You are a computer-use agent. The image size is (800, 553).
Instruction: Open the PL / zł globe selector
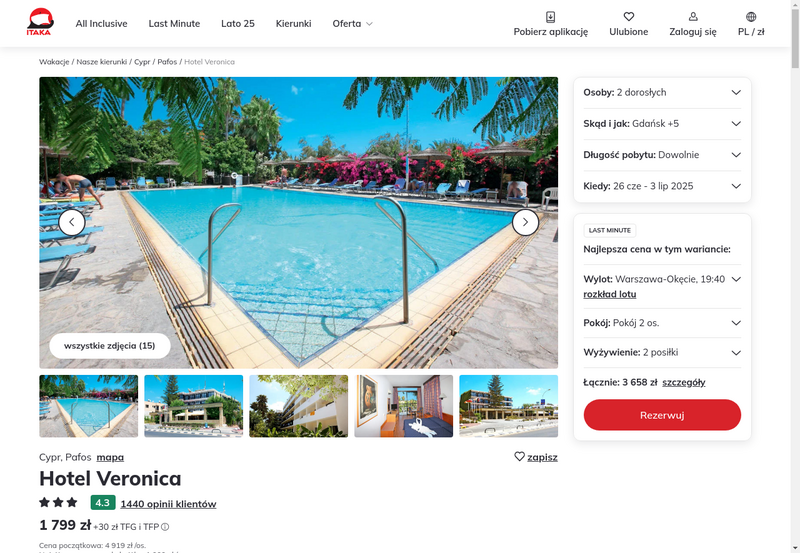point(751,17)
